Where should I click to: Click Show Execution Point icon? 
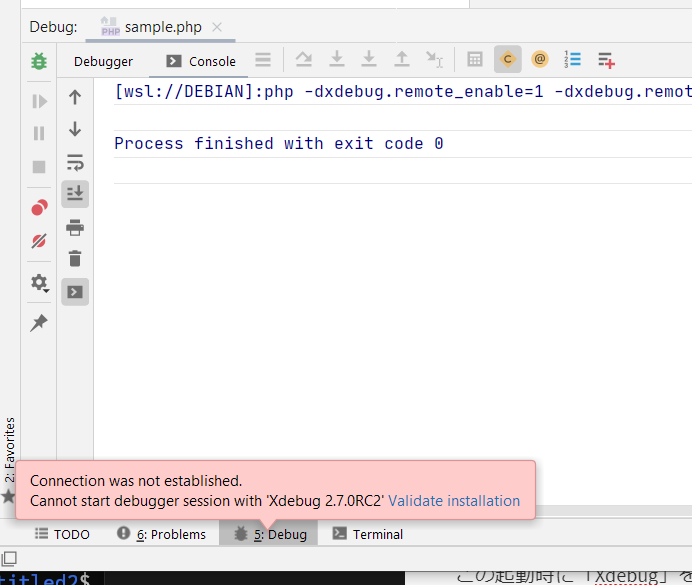pos(304,59)
